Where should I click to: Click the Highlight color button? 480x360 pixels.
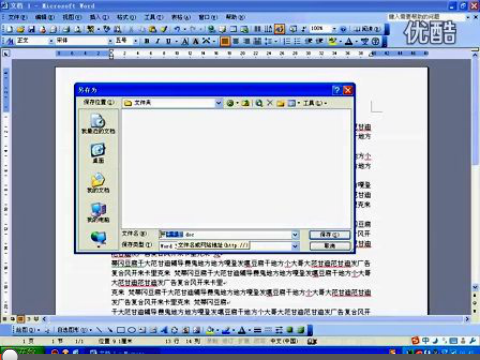(332, 41)
